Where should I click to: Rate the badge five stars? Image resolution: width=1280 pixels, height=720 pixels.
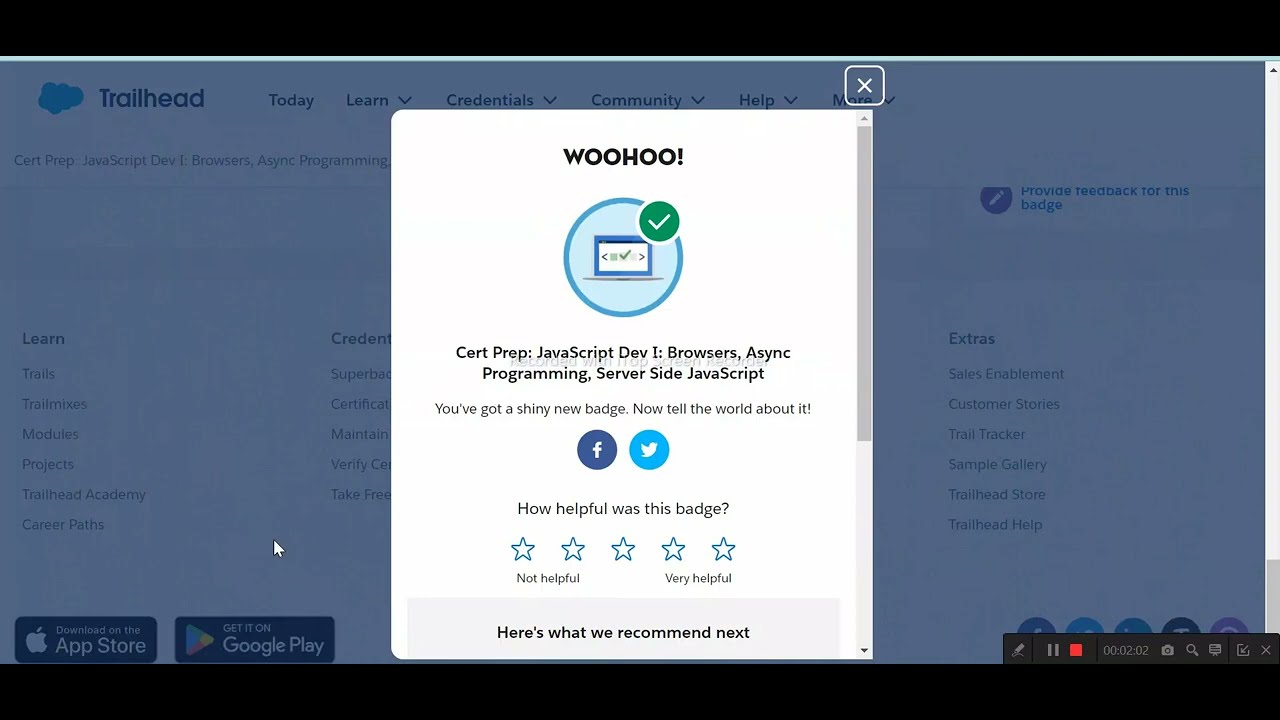click(x=723, y=549)
